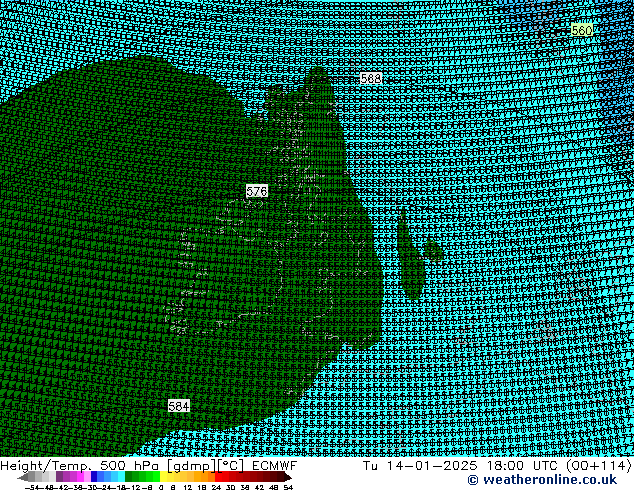Click the date '14-01-2025' text
Screen dimensions: 634x490
tap(431, 466)
